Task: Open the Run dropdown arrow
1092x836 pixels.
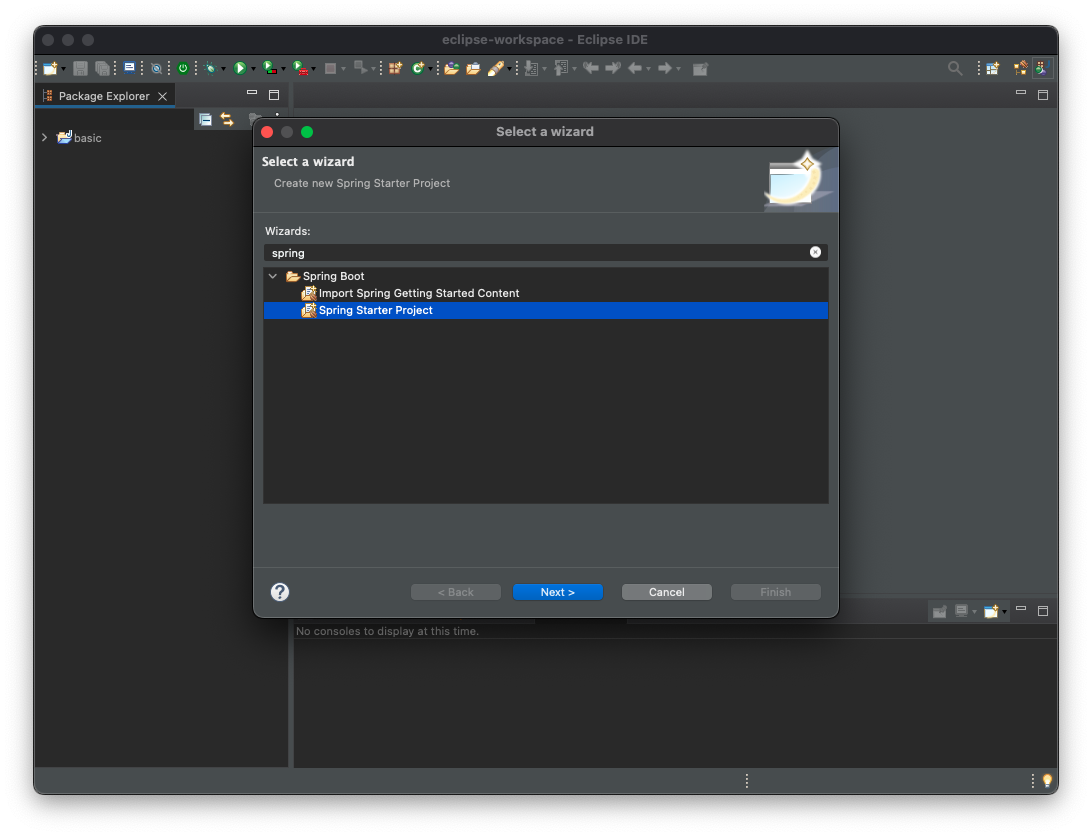Action: click(x=254, y=69)
